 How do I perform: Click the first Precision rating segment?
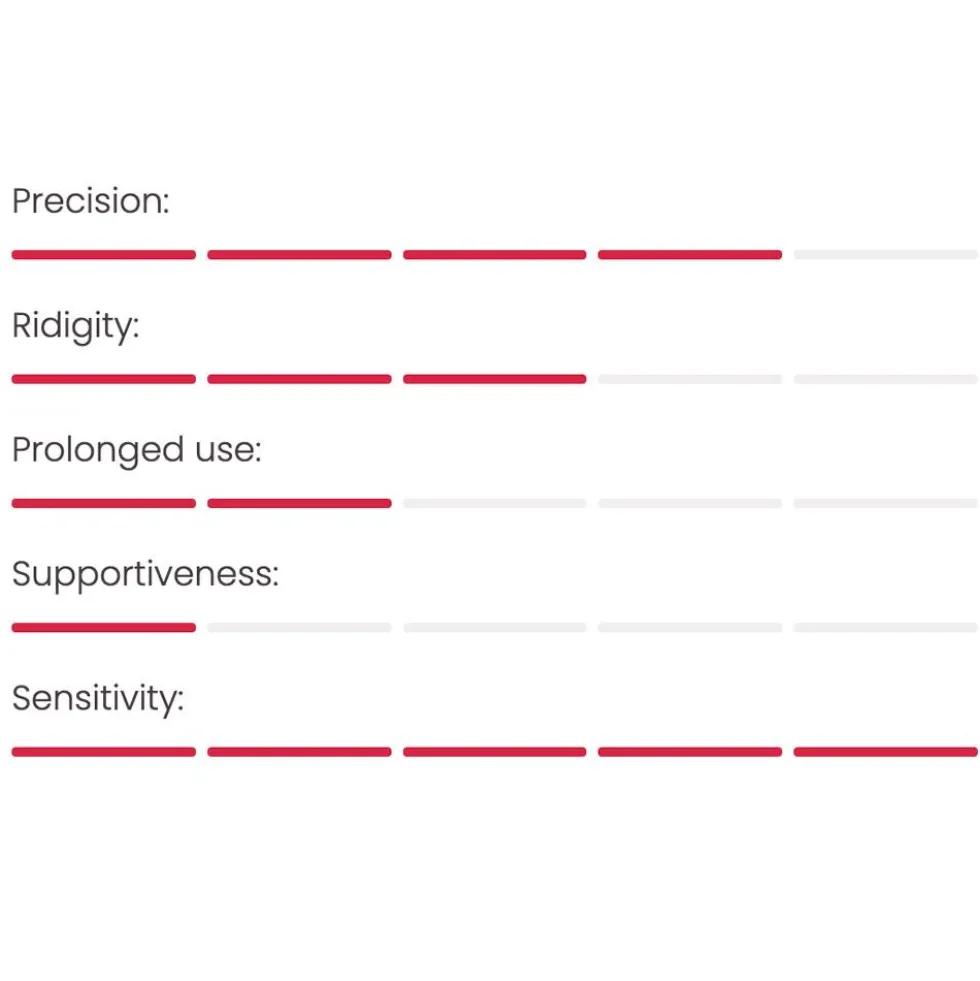pyautogui.click(x=103, y=255)
